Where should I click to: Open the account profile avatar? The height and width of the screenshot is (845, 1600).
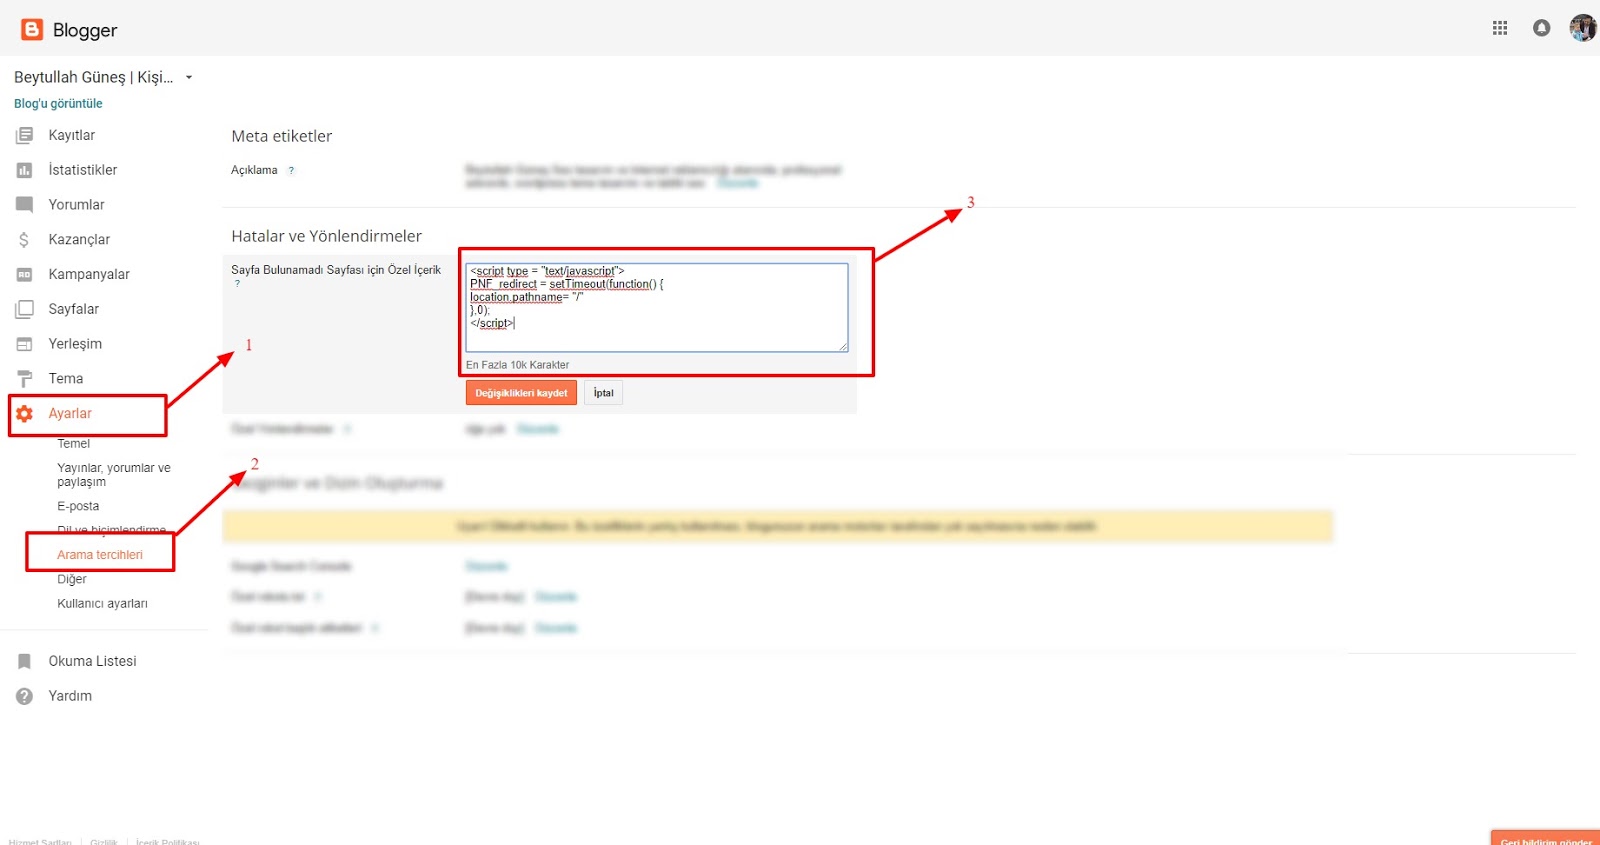click(x=1583, y=28)
